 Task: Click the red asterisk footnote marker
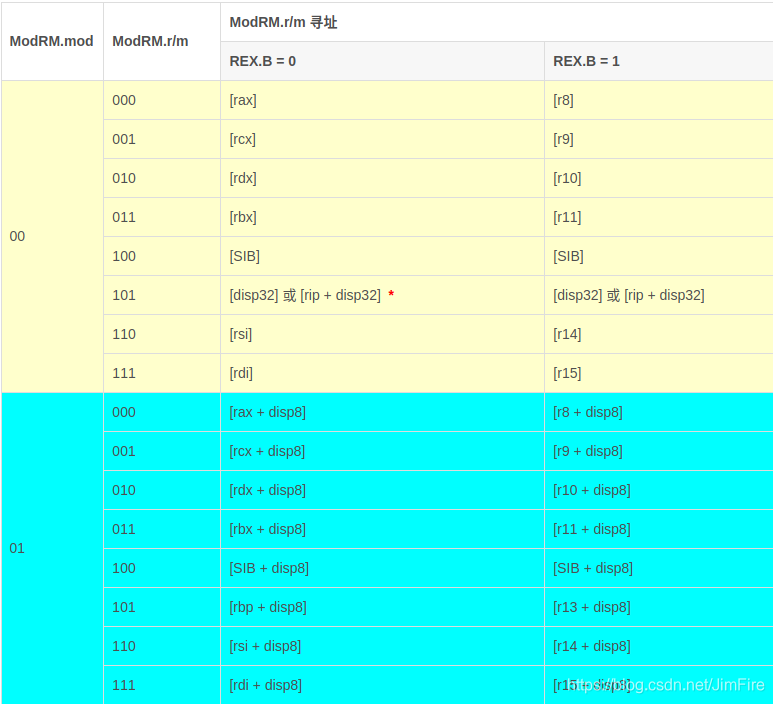[x=391, y=294]
